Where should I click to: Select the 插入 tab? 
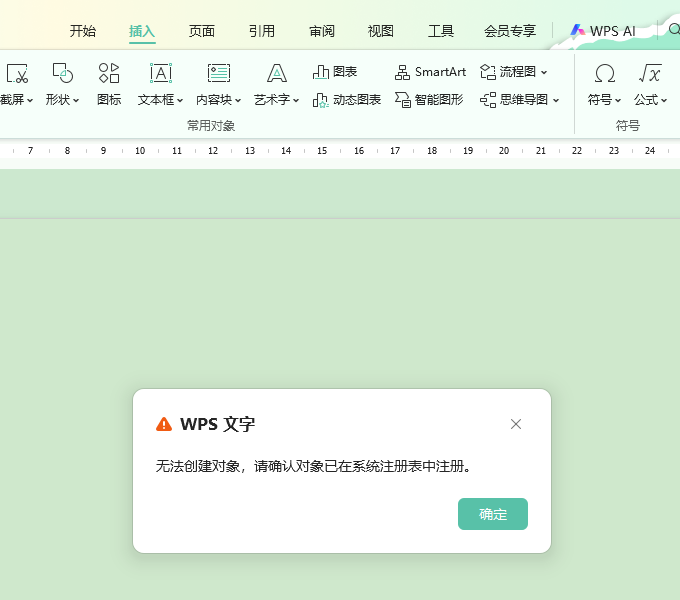click(142, 31)
